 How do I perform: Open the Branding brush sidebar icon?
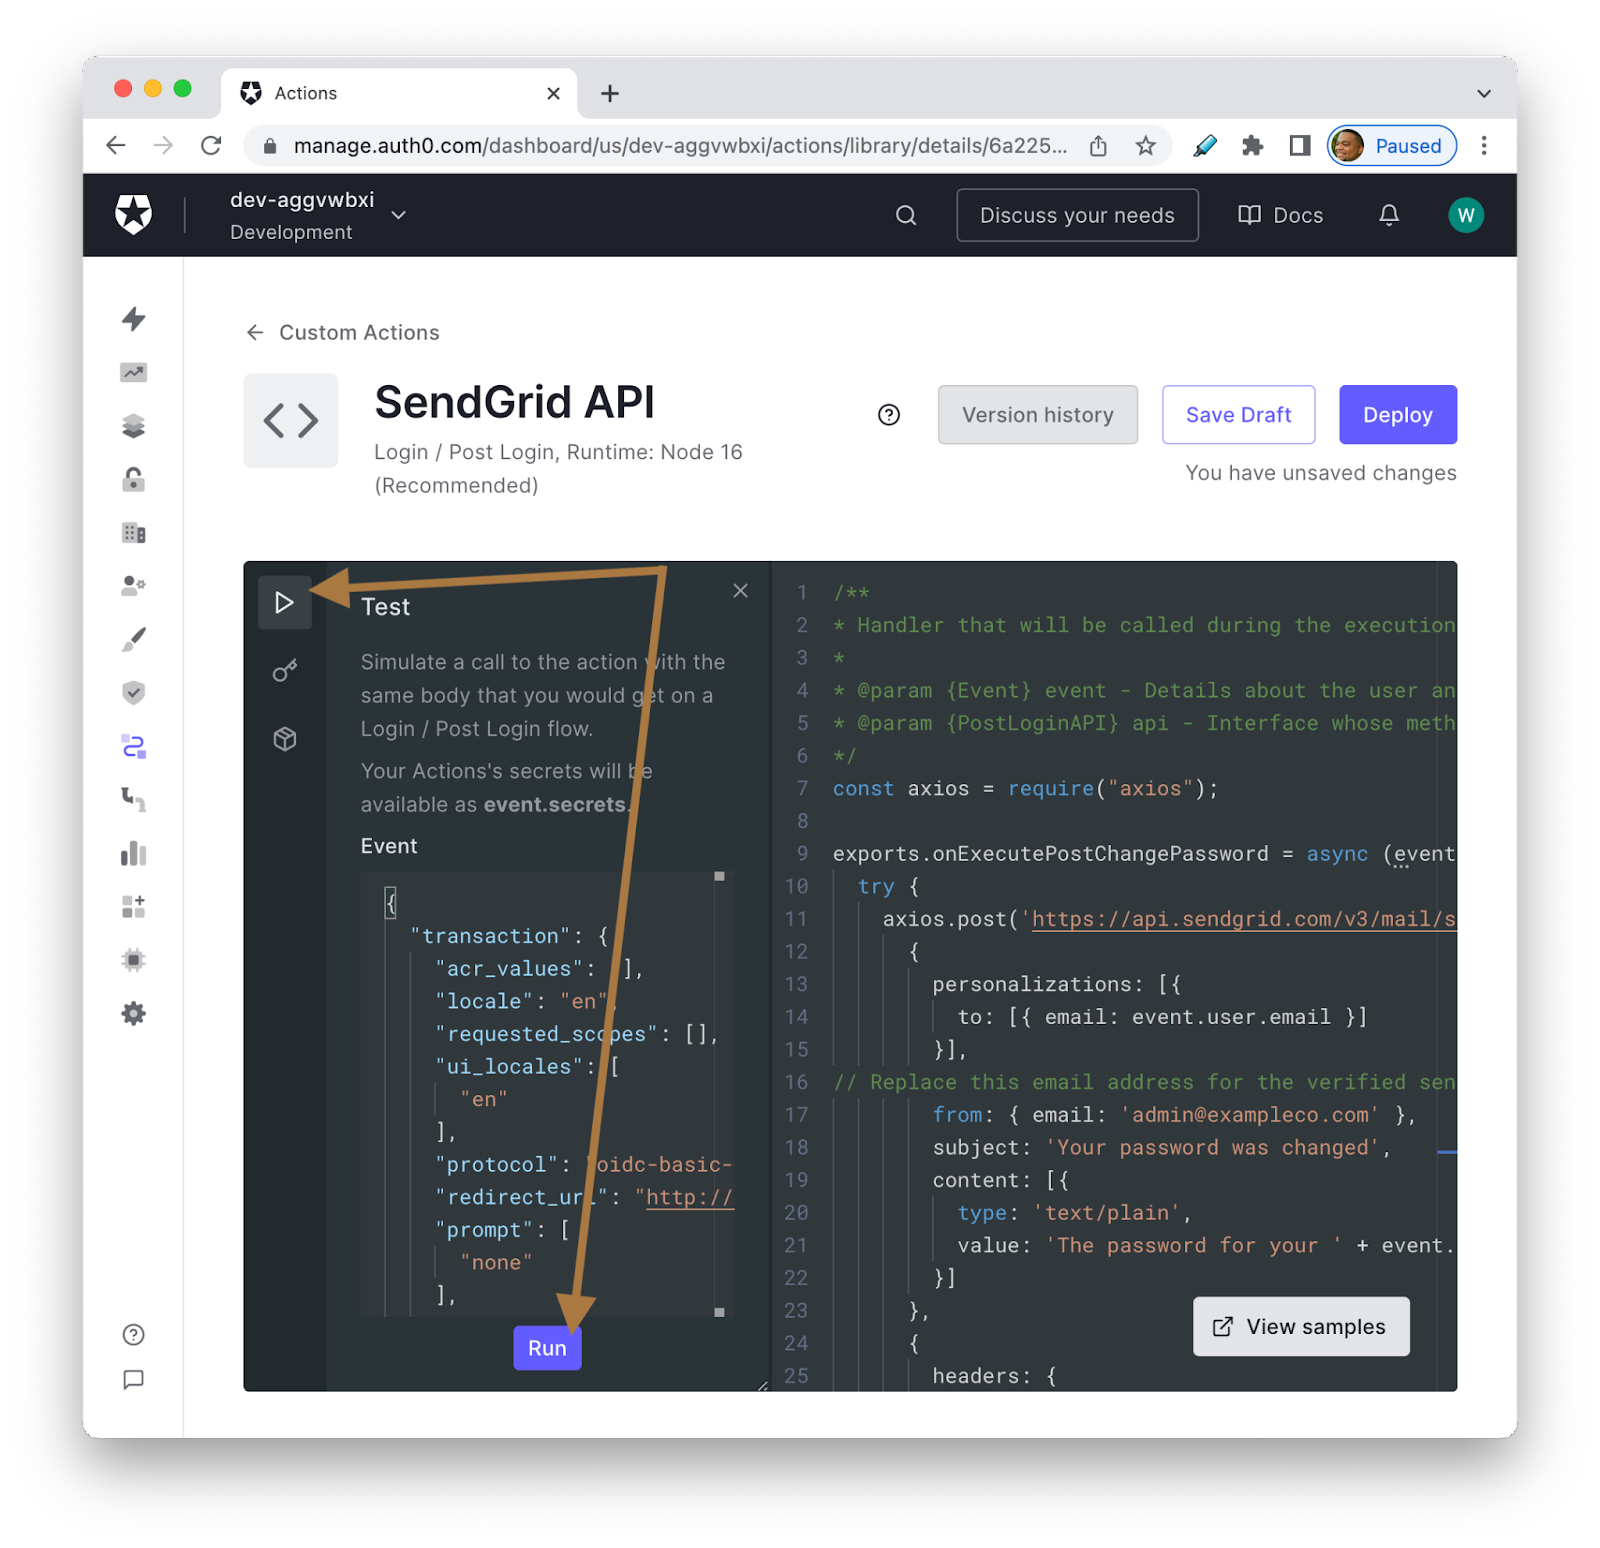133,639
